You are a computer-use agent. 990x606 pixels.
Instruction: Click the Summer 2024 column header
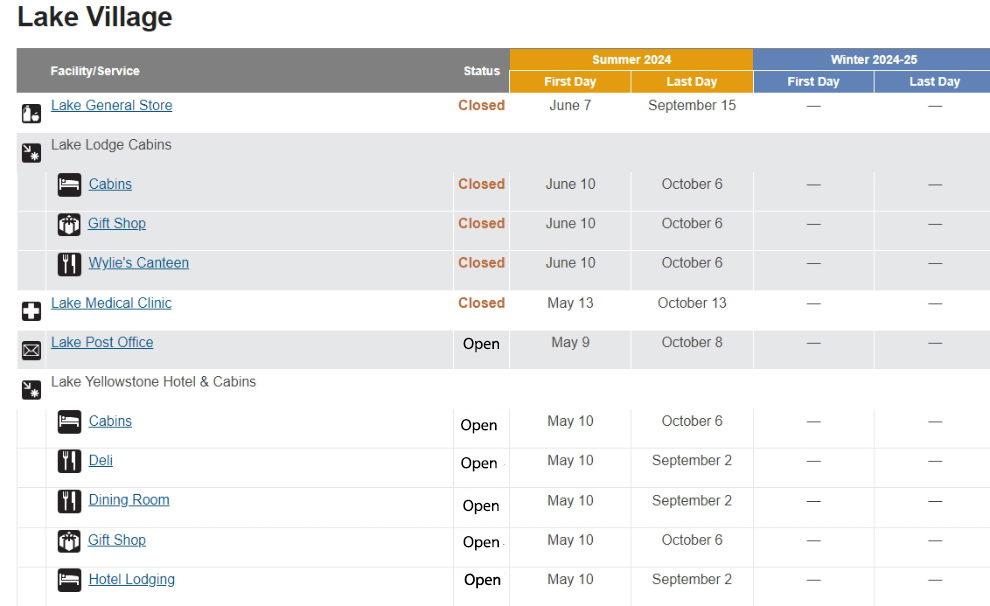point(631,60)
